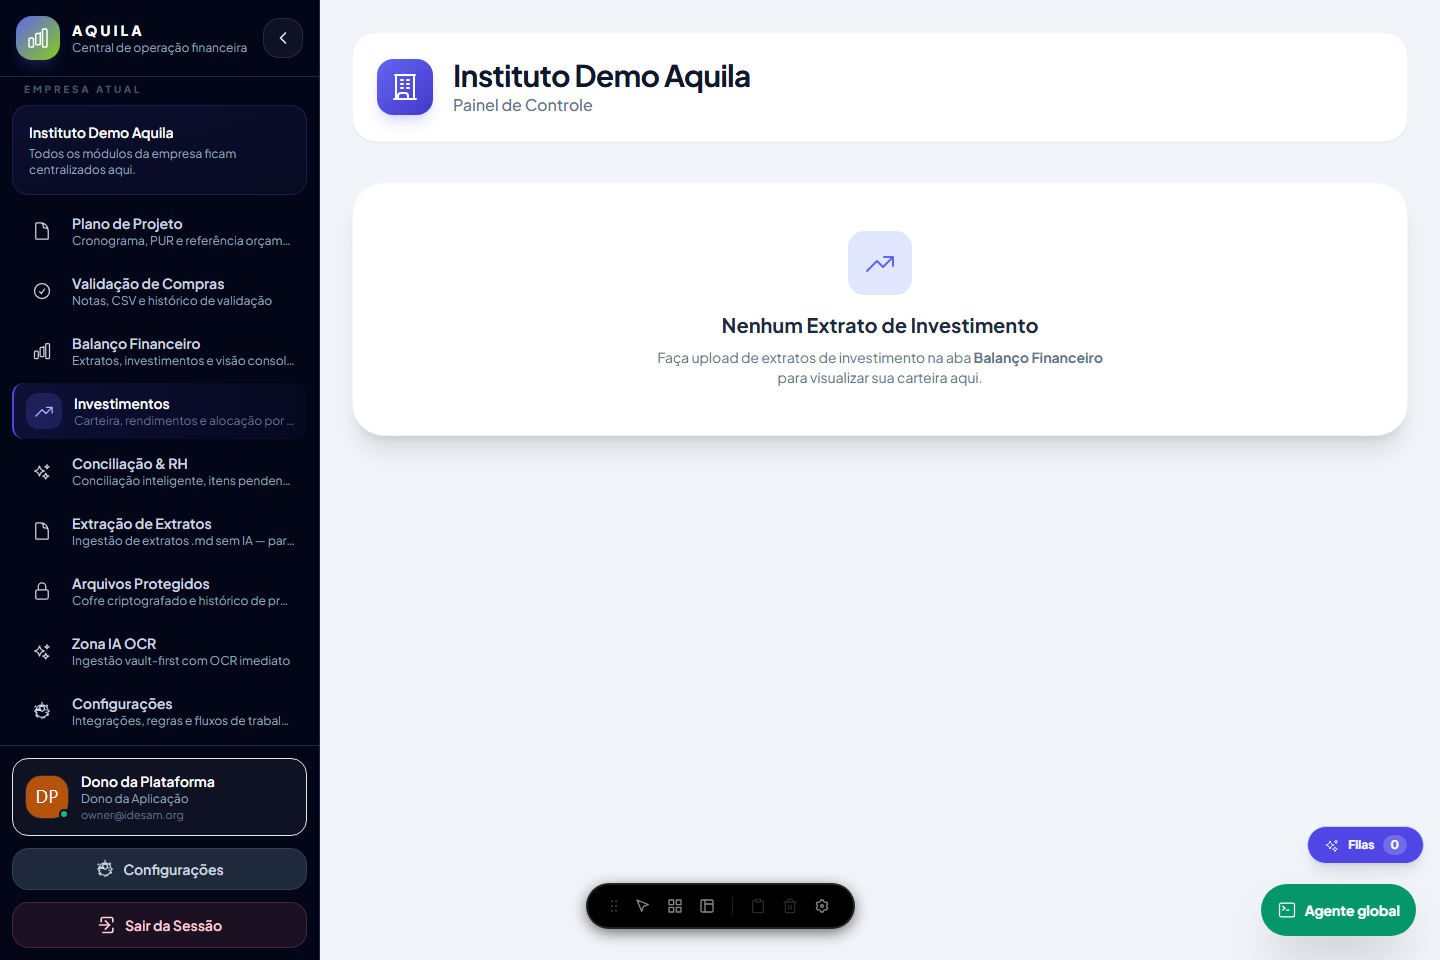The height and width of the screenshot is (960, 1440).
Task: Open Arquivos Protegidos module
Action: (159, 592)
